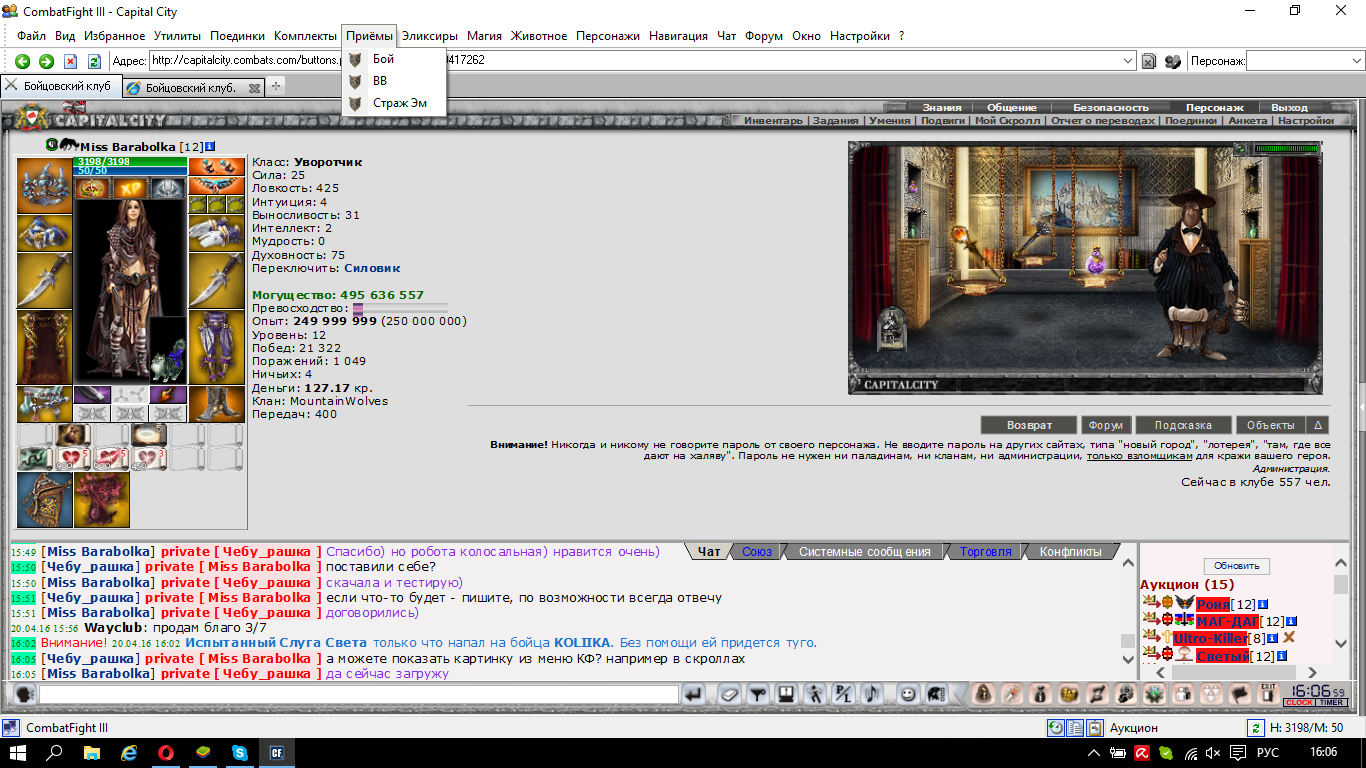The image size is (1366, 768).
Task: Toggle the chat filter funnel icon
Action: pos(758,694)
